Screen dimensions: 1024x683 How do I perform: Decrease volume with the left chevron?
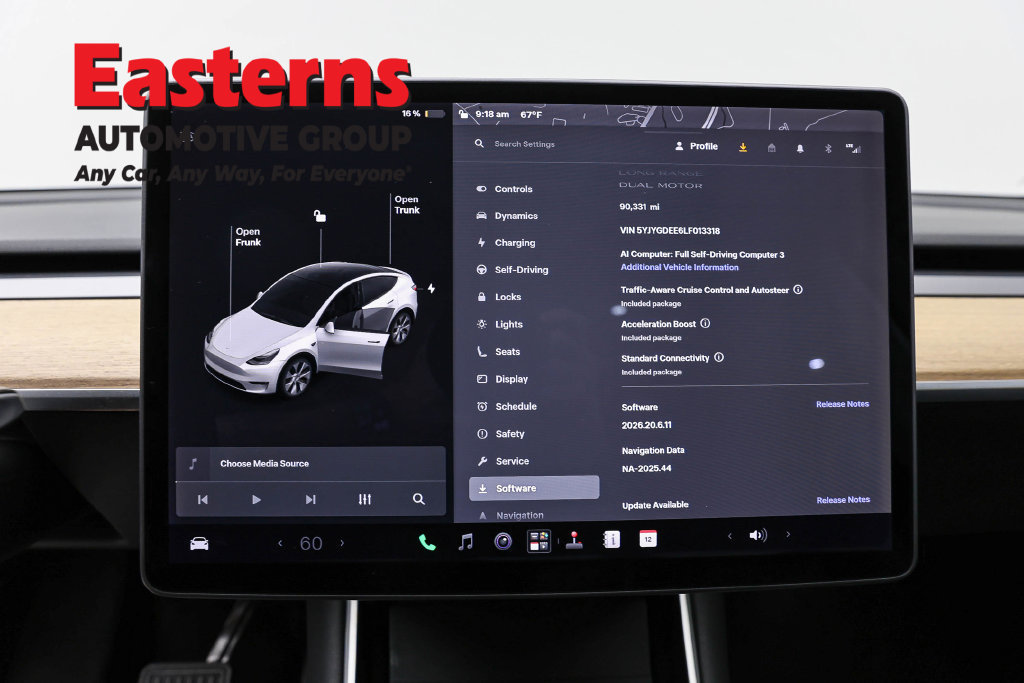click(x=729, y=536)
